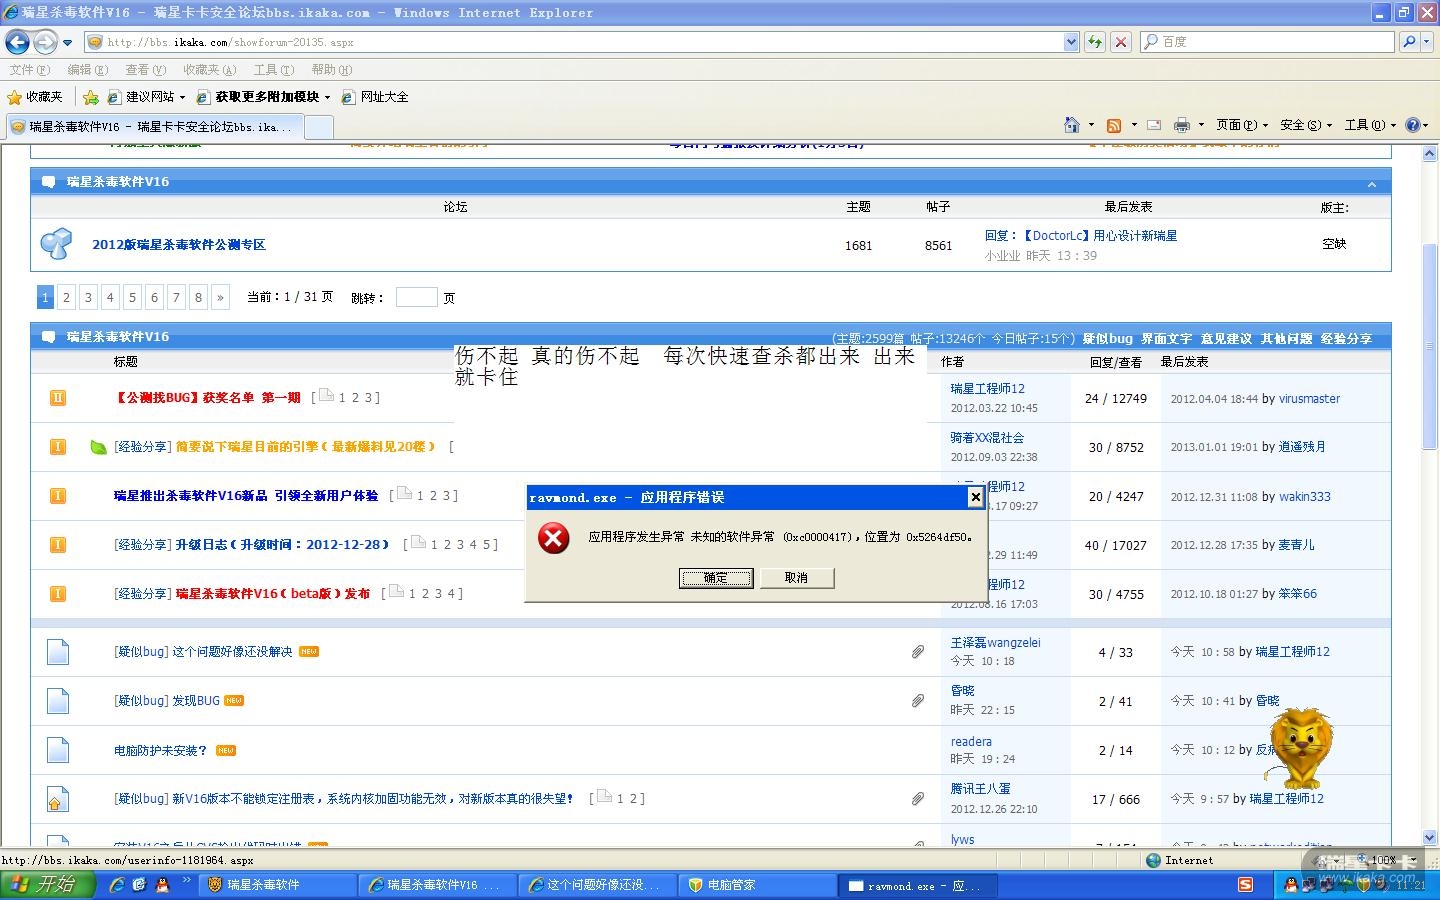The width and height of the screenshot is (1440, 900).
Task: Click the new tab button
Action: coord(318,127)
